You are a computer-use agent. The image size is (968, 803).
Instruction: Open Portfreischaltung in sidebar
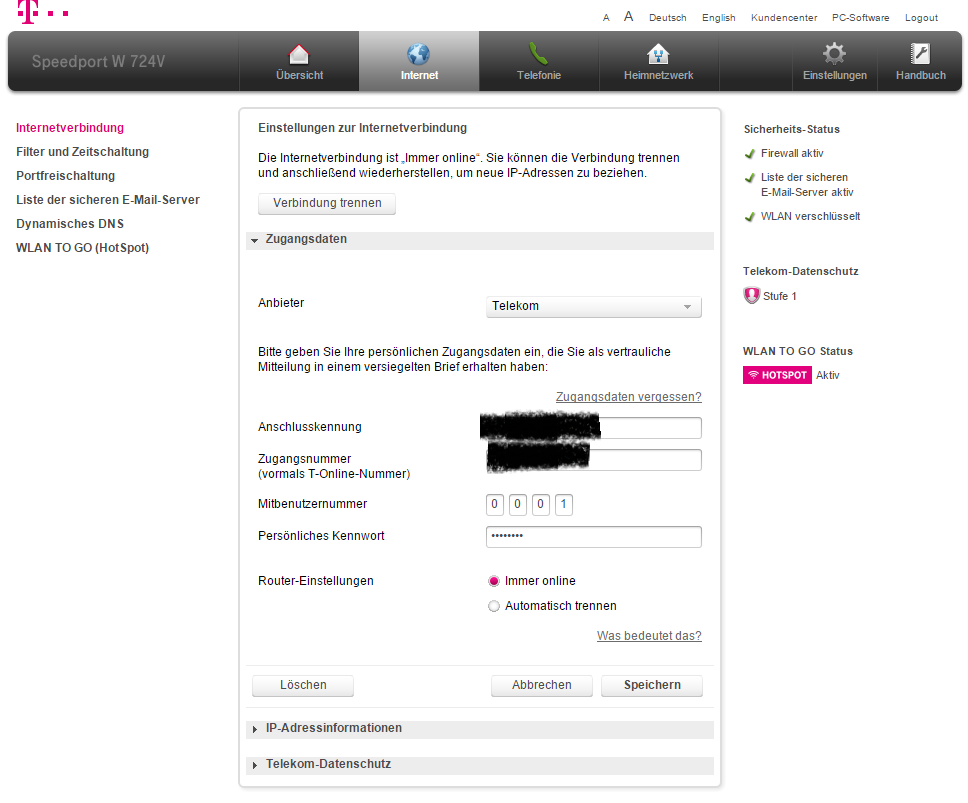pos(65,176)
